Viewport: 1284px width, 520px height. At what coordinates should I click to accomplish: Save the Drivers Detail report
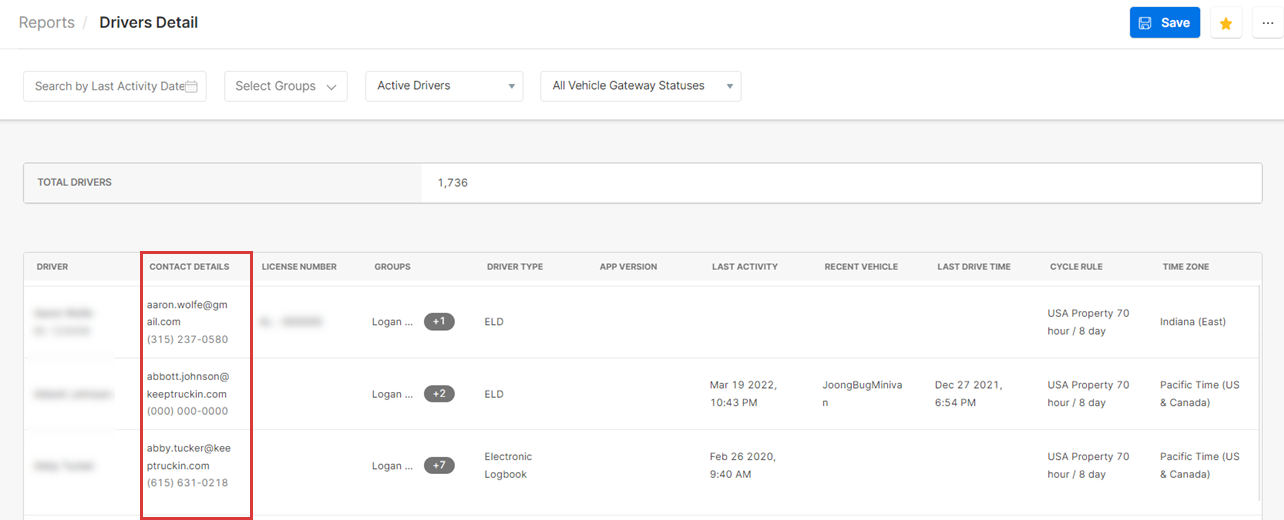(1164, 23)
